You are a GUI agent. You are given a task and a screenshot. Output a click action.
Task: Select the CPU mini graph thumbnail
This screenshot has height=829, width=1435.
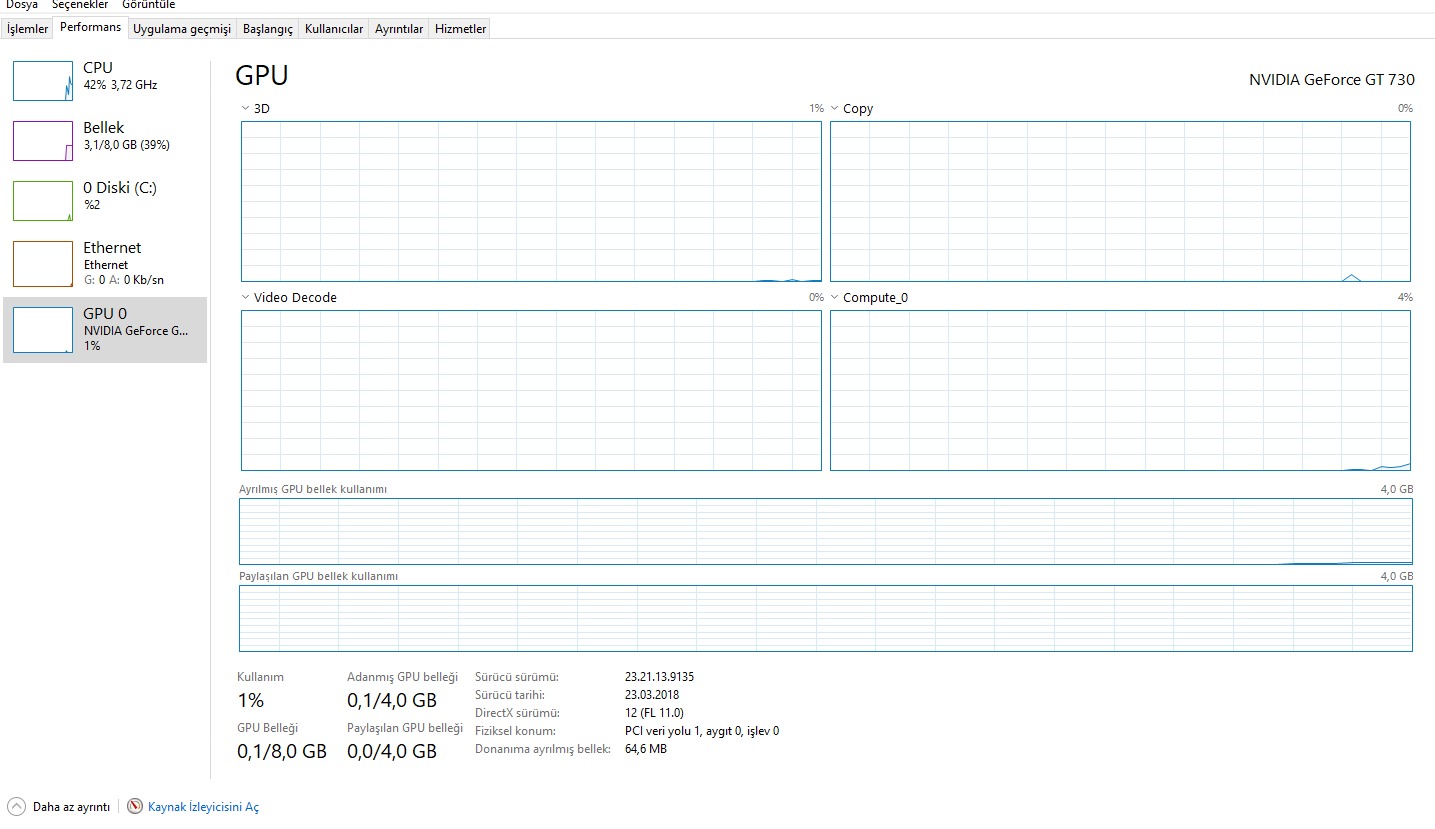pyautogui.click(x=43, y=81)
